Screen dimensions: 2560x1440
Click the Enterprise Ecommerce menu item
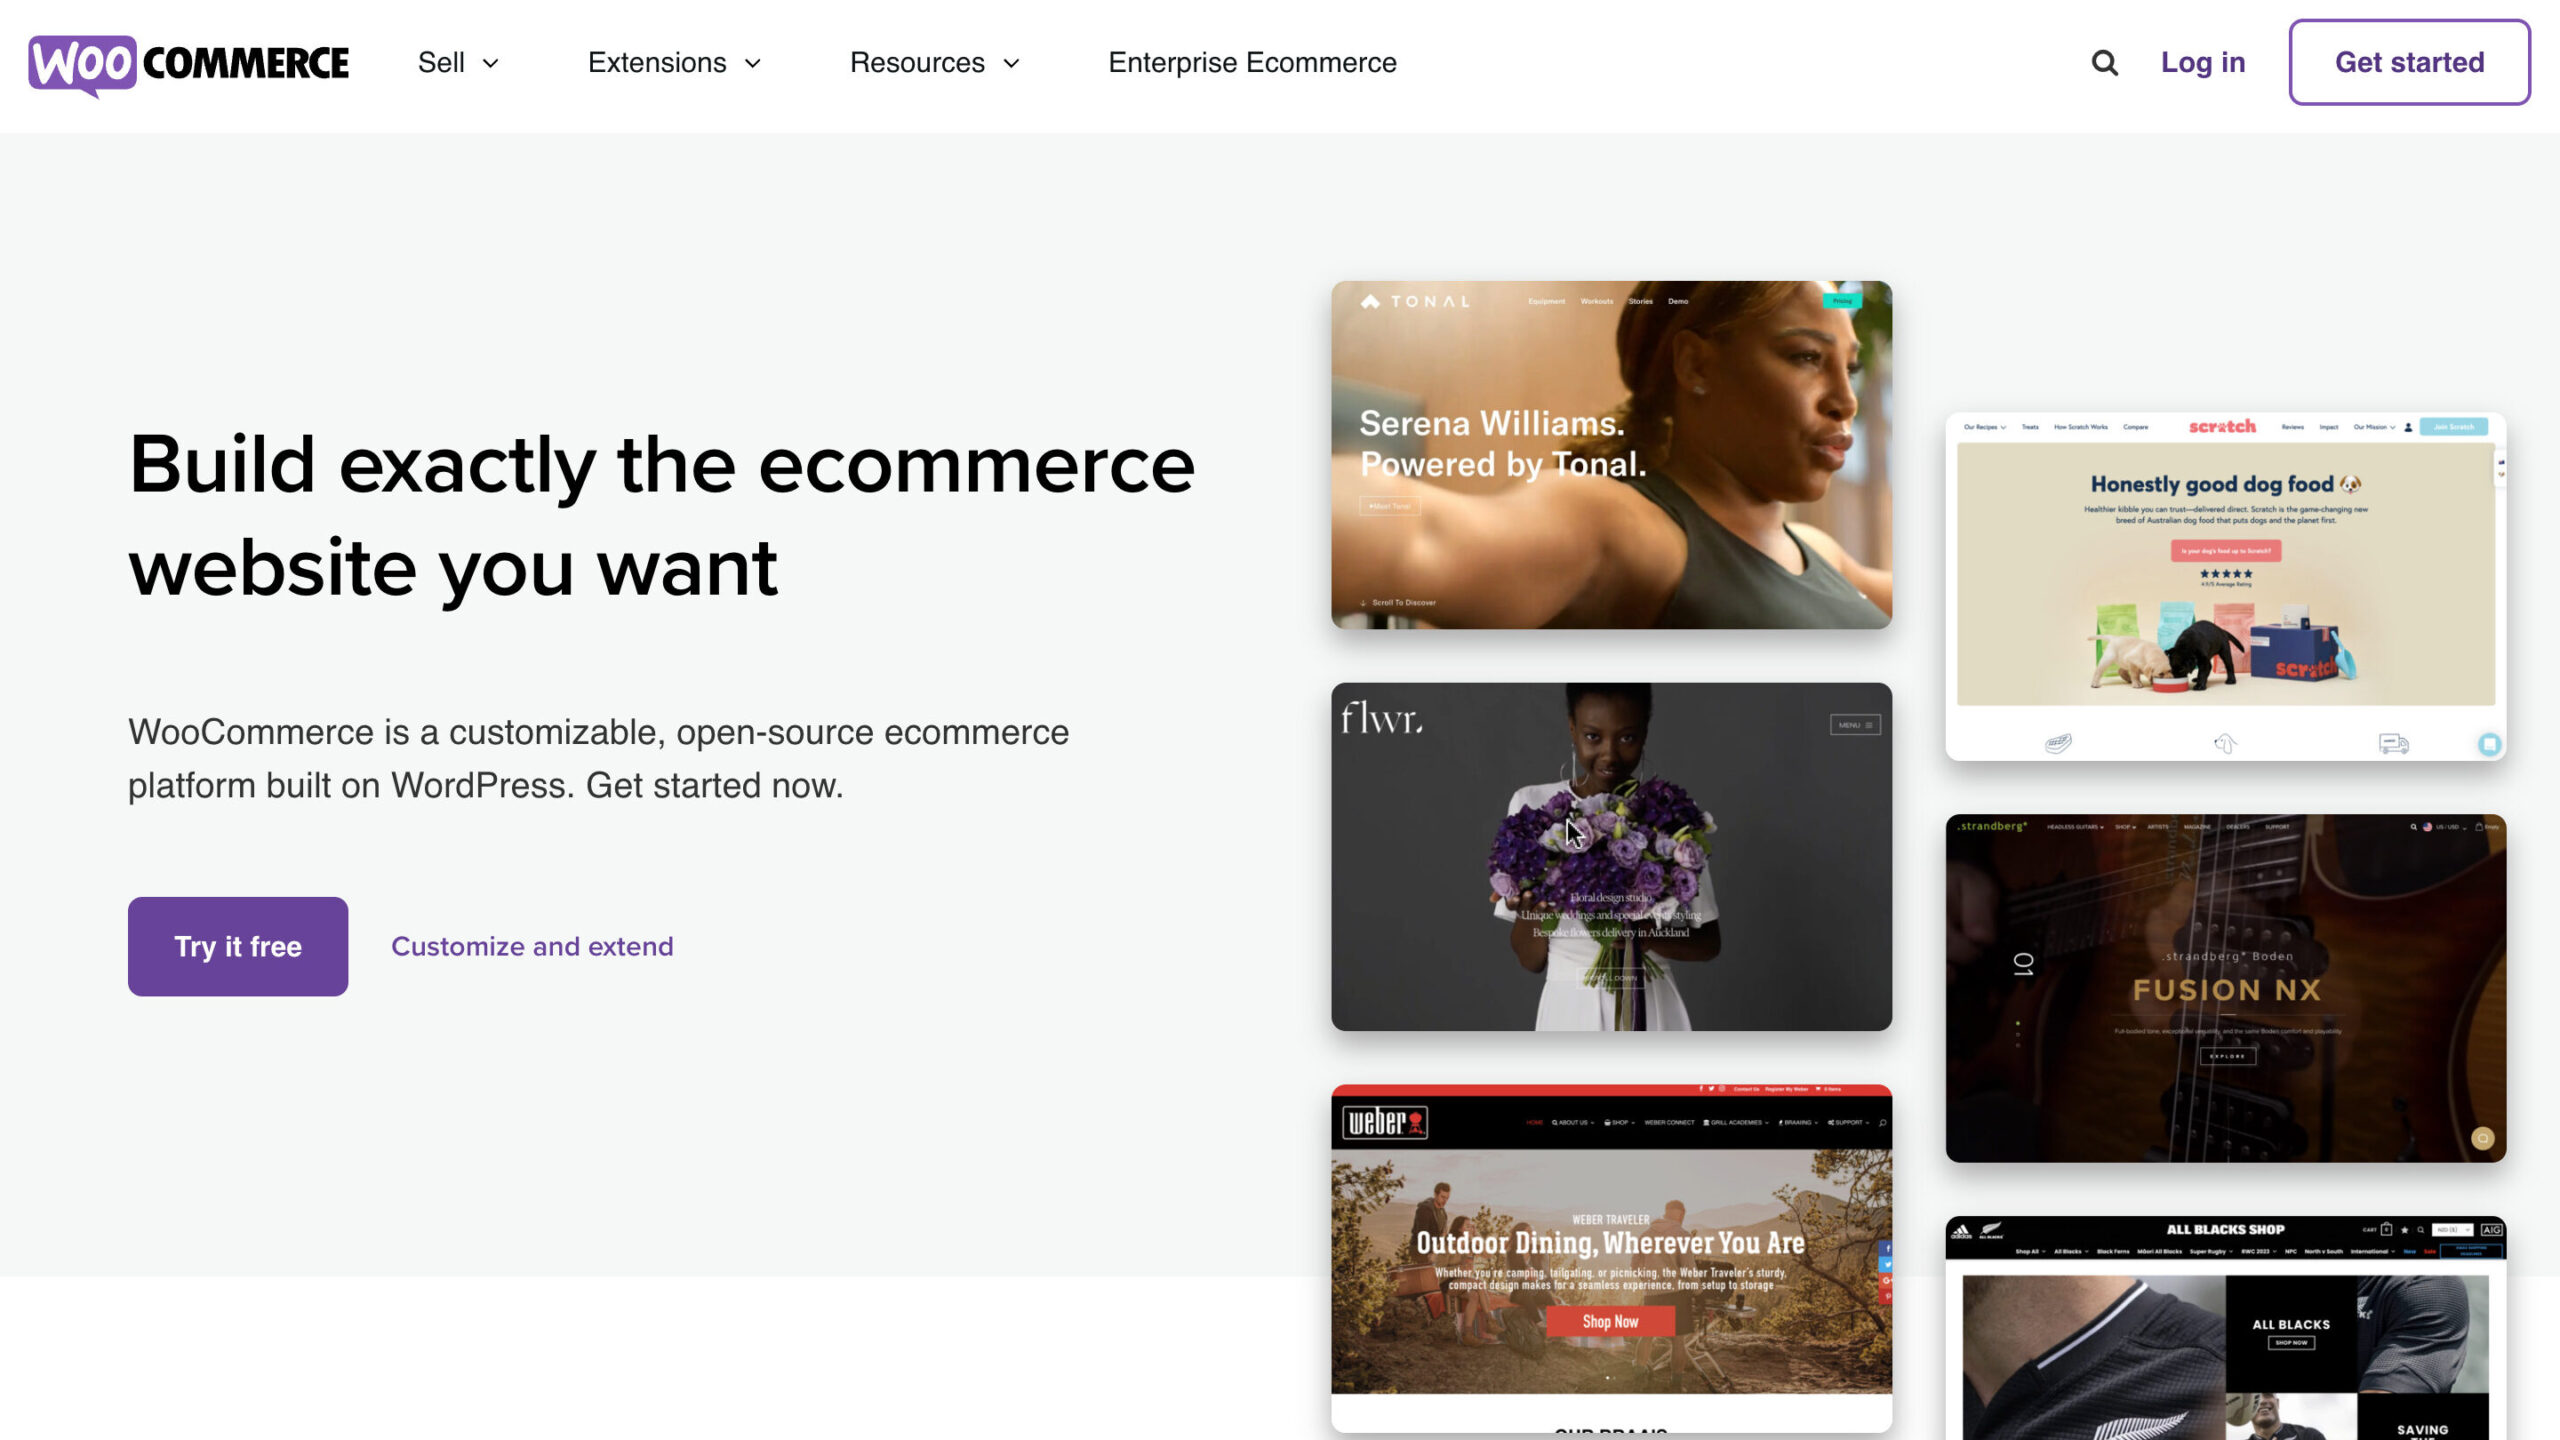(x=1252, y=63)
